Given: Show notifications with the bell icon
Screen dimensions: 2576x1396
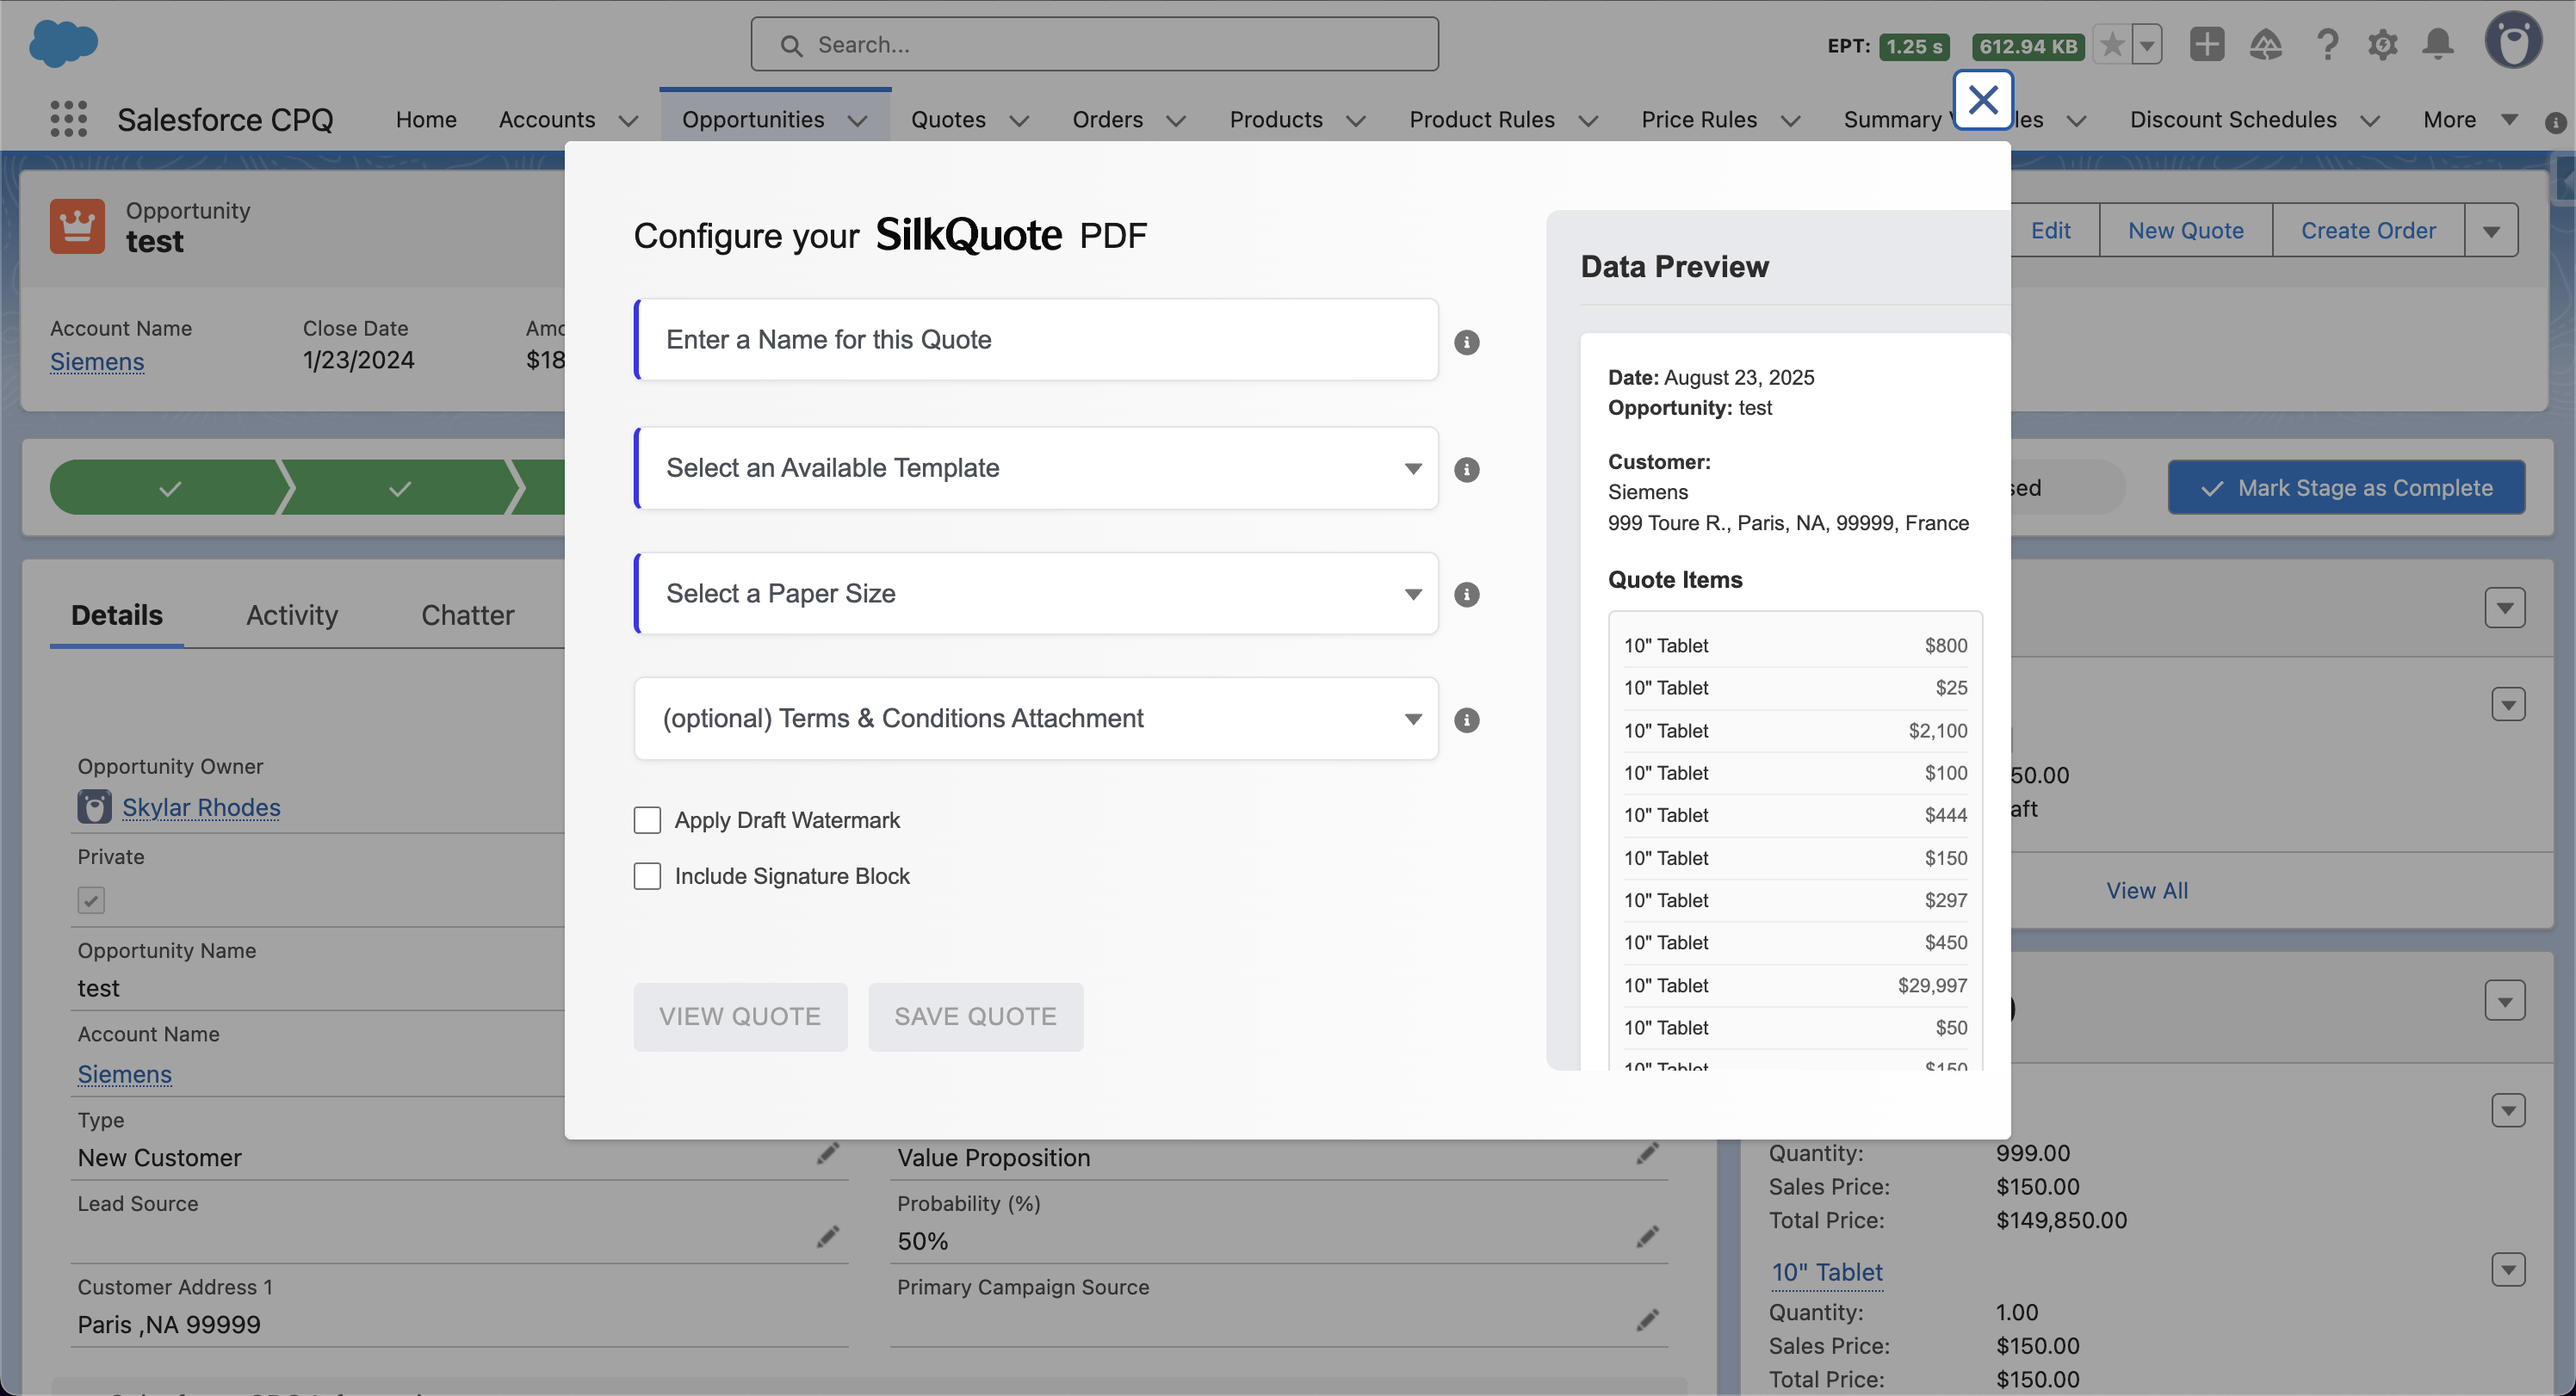Looking at the screenshot, I should [x=2439, y=44].
